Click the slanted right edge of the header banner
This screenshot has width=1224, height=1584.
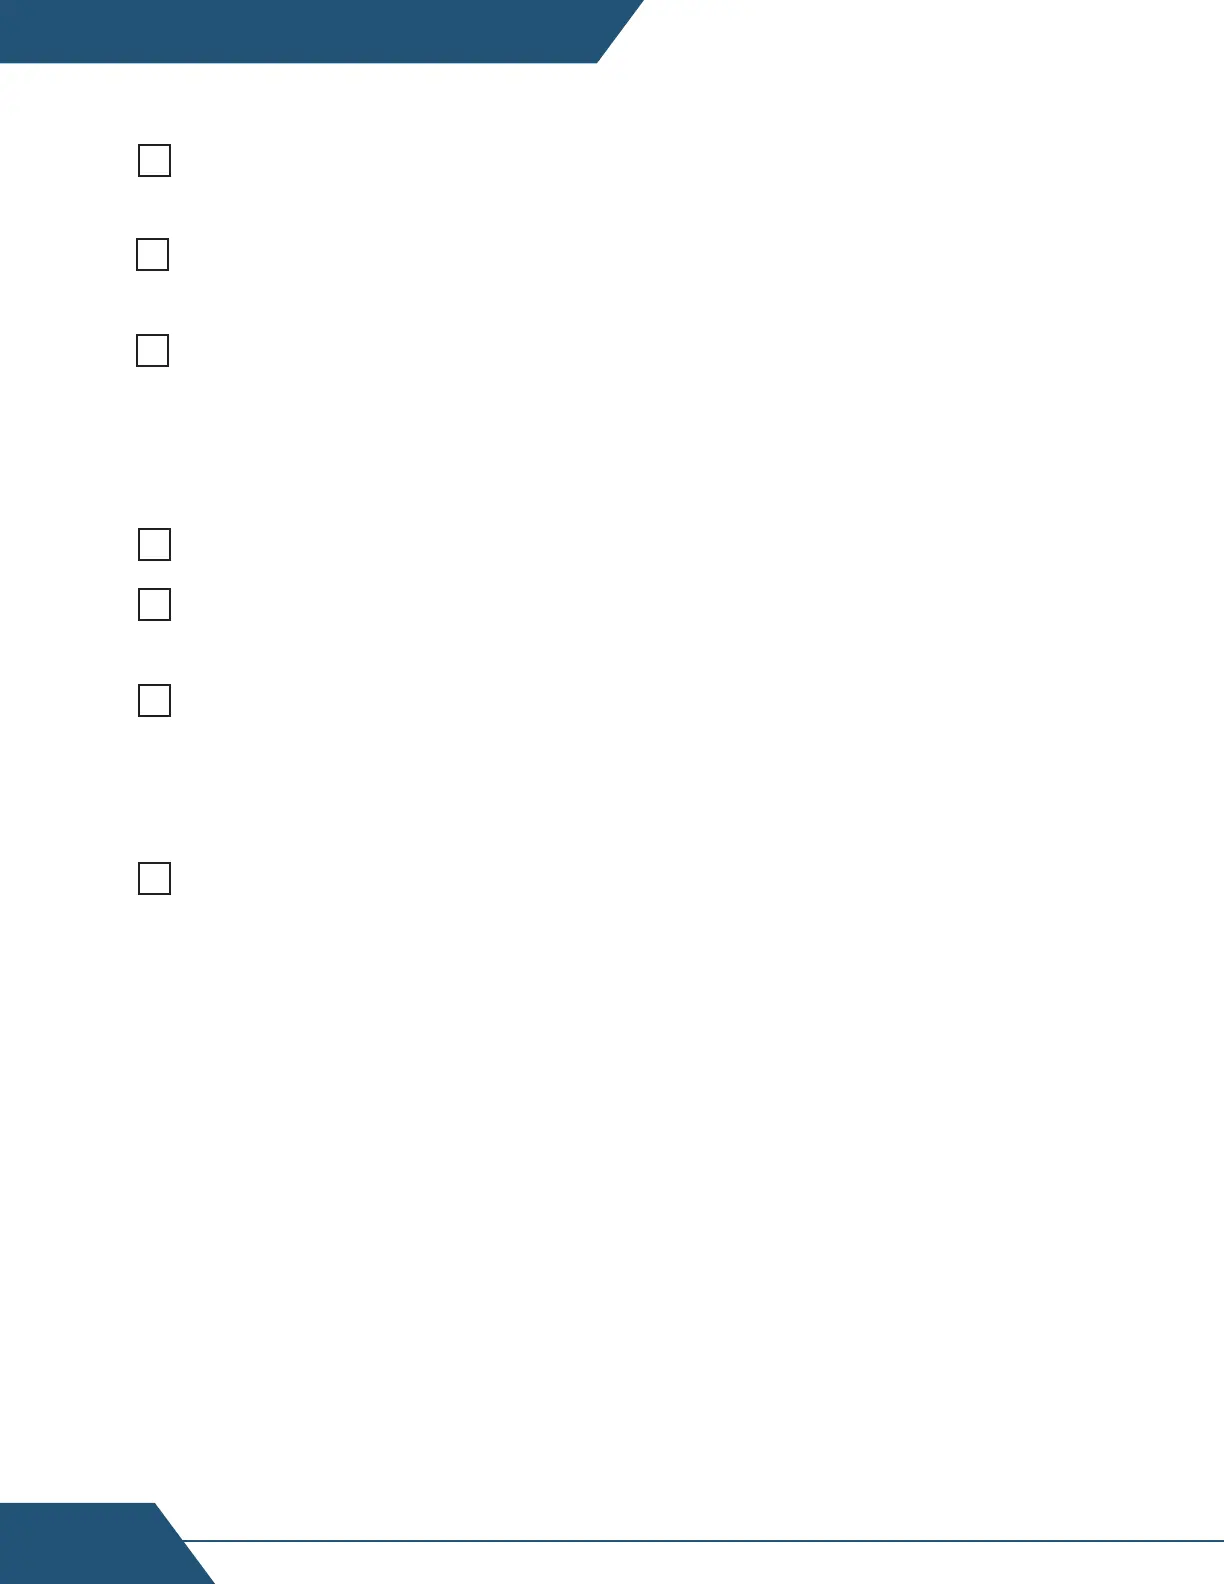click(621, 31)
